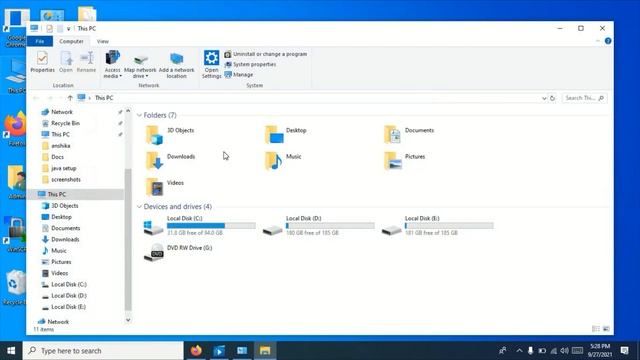Select the DVD RW Drive (G:)
Screen dimensions: 640x360
pyautogui.click(x=178, y=252)
